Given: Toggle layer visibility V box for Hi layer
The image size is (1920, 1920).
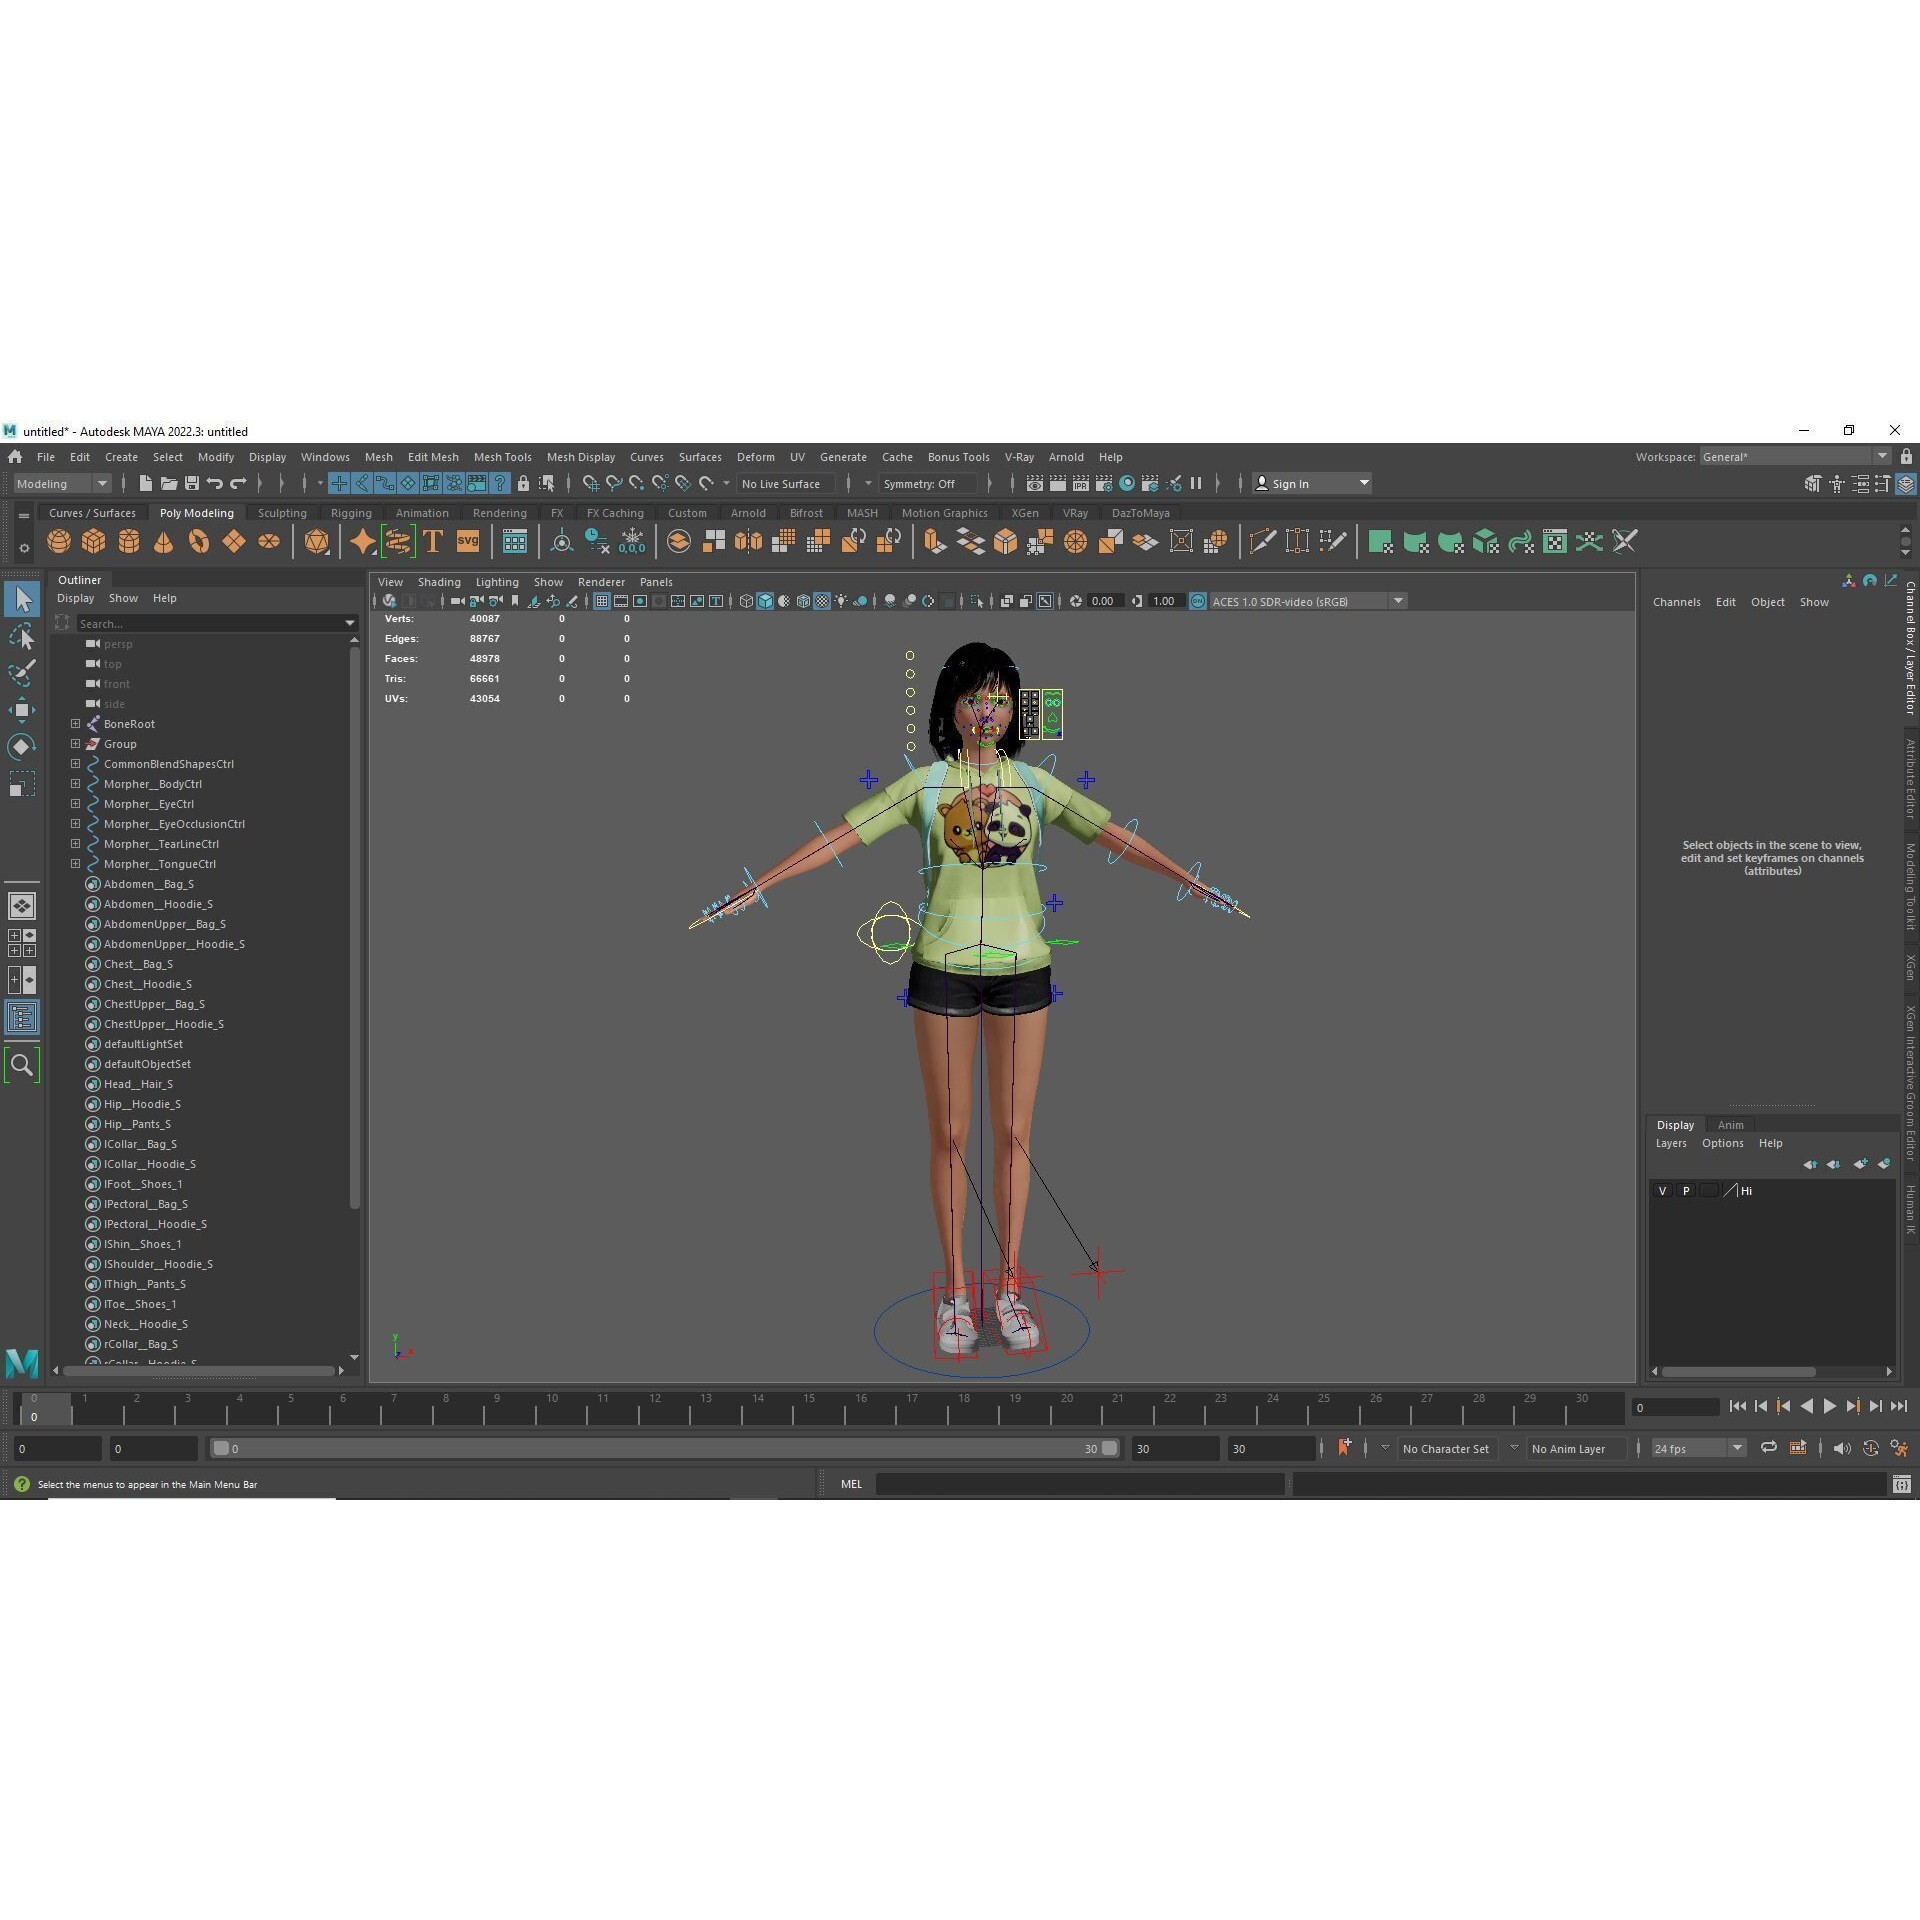Looking at the screenshot, I should (1663, 1191).
